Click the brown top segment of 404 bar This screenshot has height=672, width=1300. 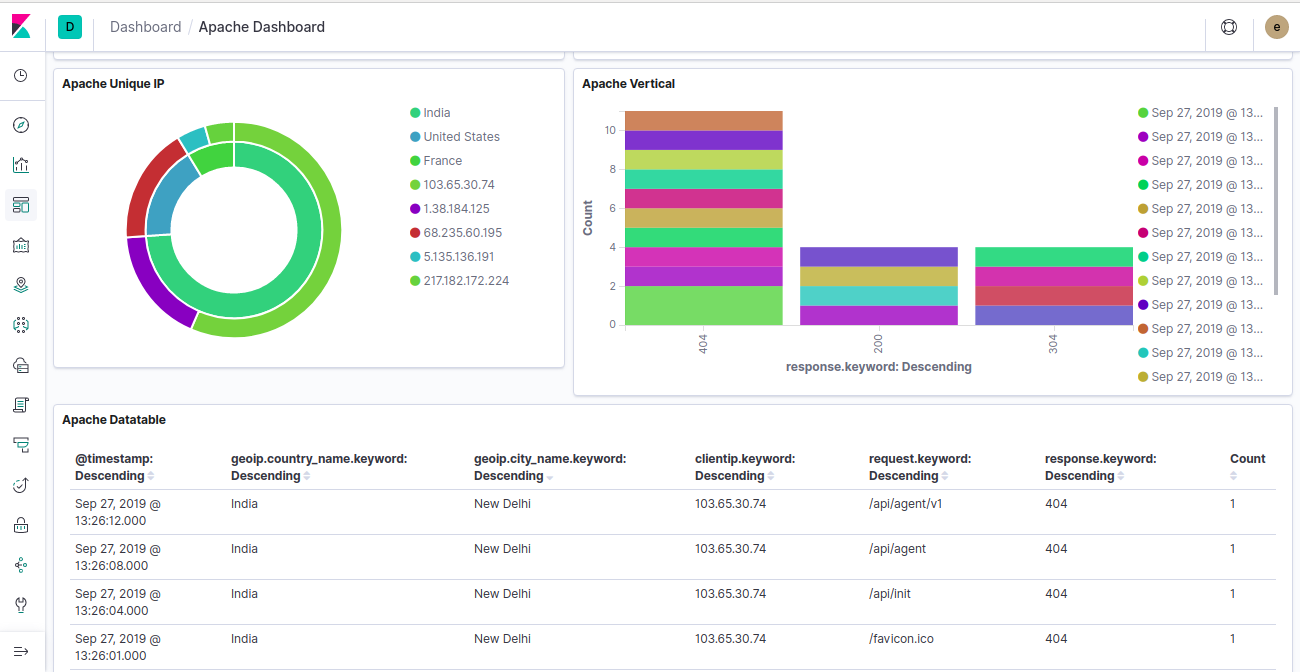[703, 120]
